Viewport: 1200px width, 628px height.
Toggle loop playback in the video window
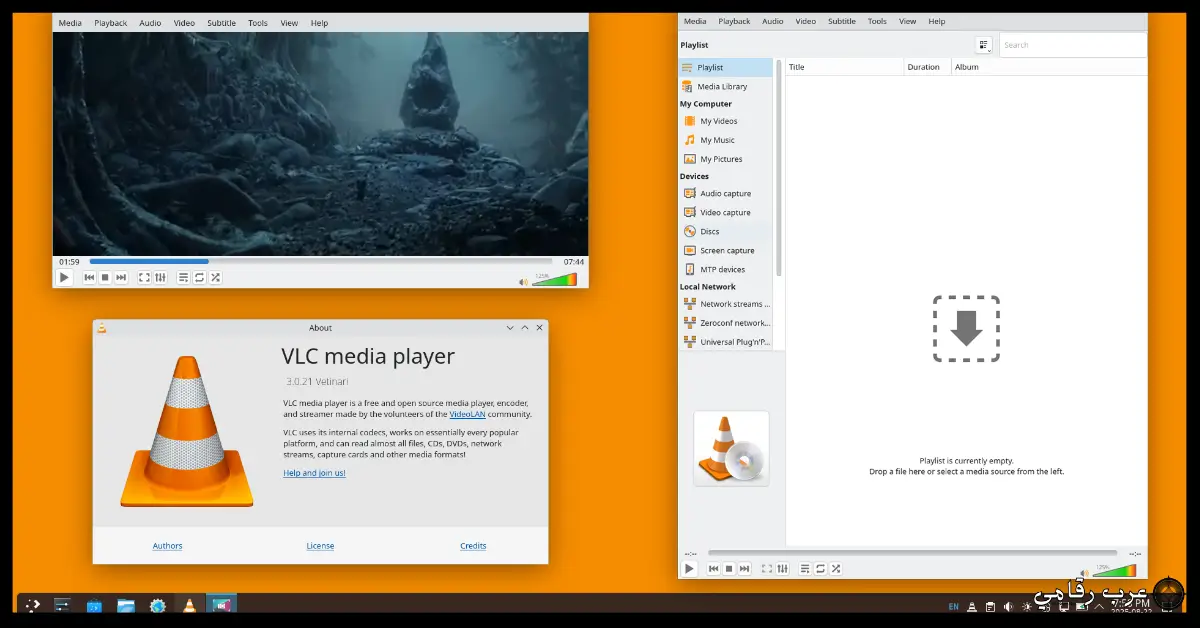click(x=199, y=277)
